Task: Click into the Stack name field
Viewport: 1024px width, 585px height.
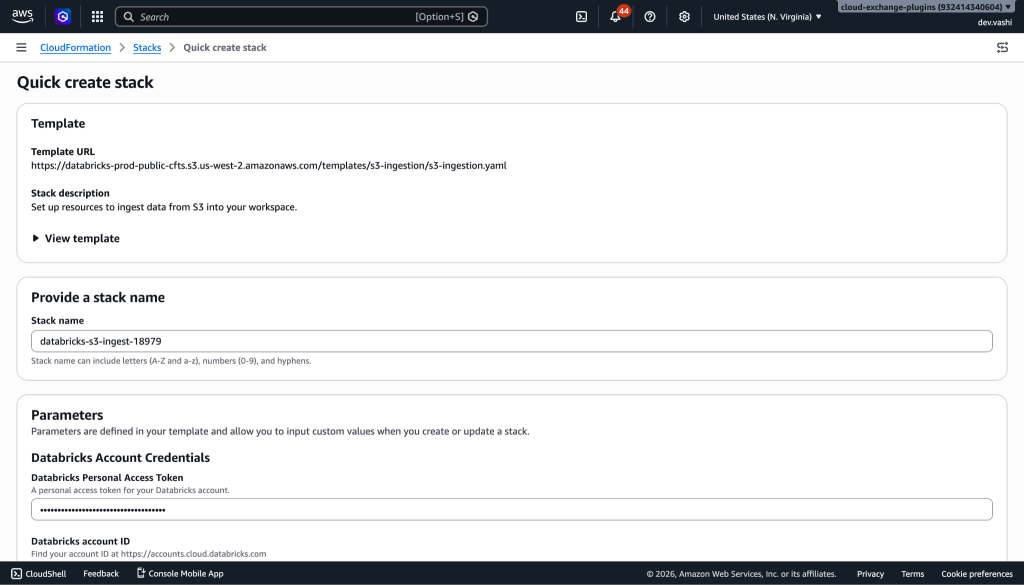Action: tap(511, 341)
